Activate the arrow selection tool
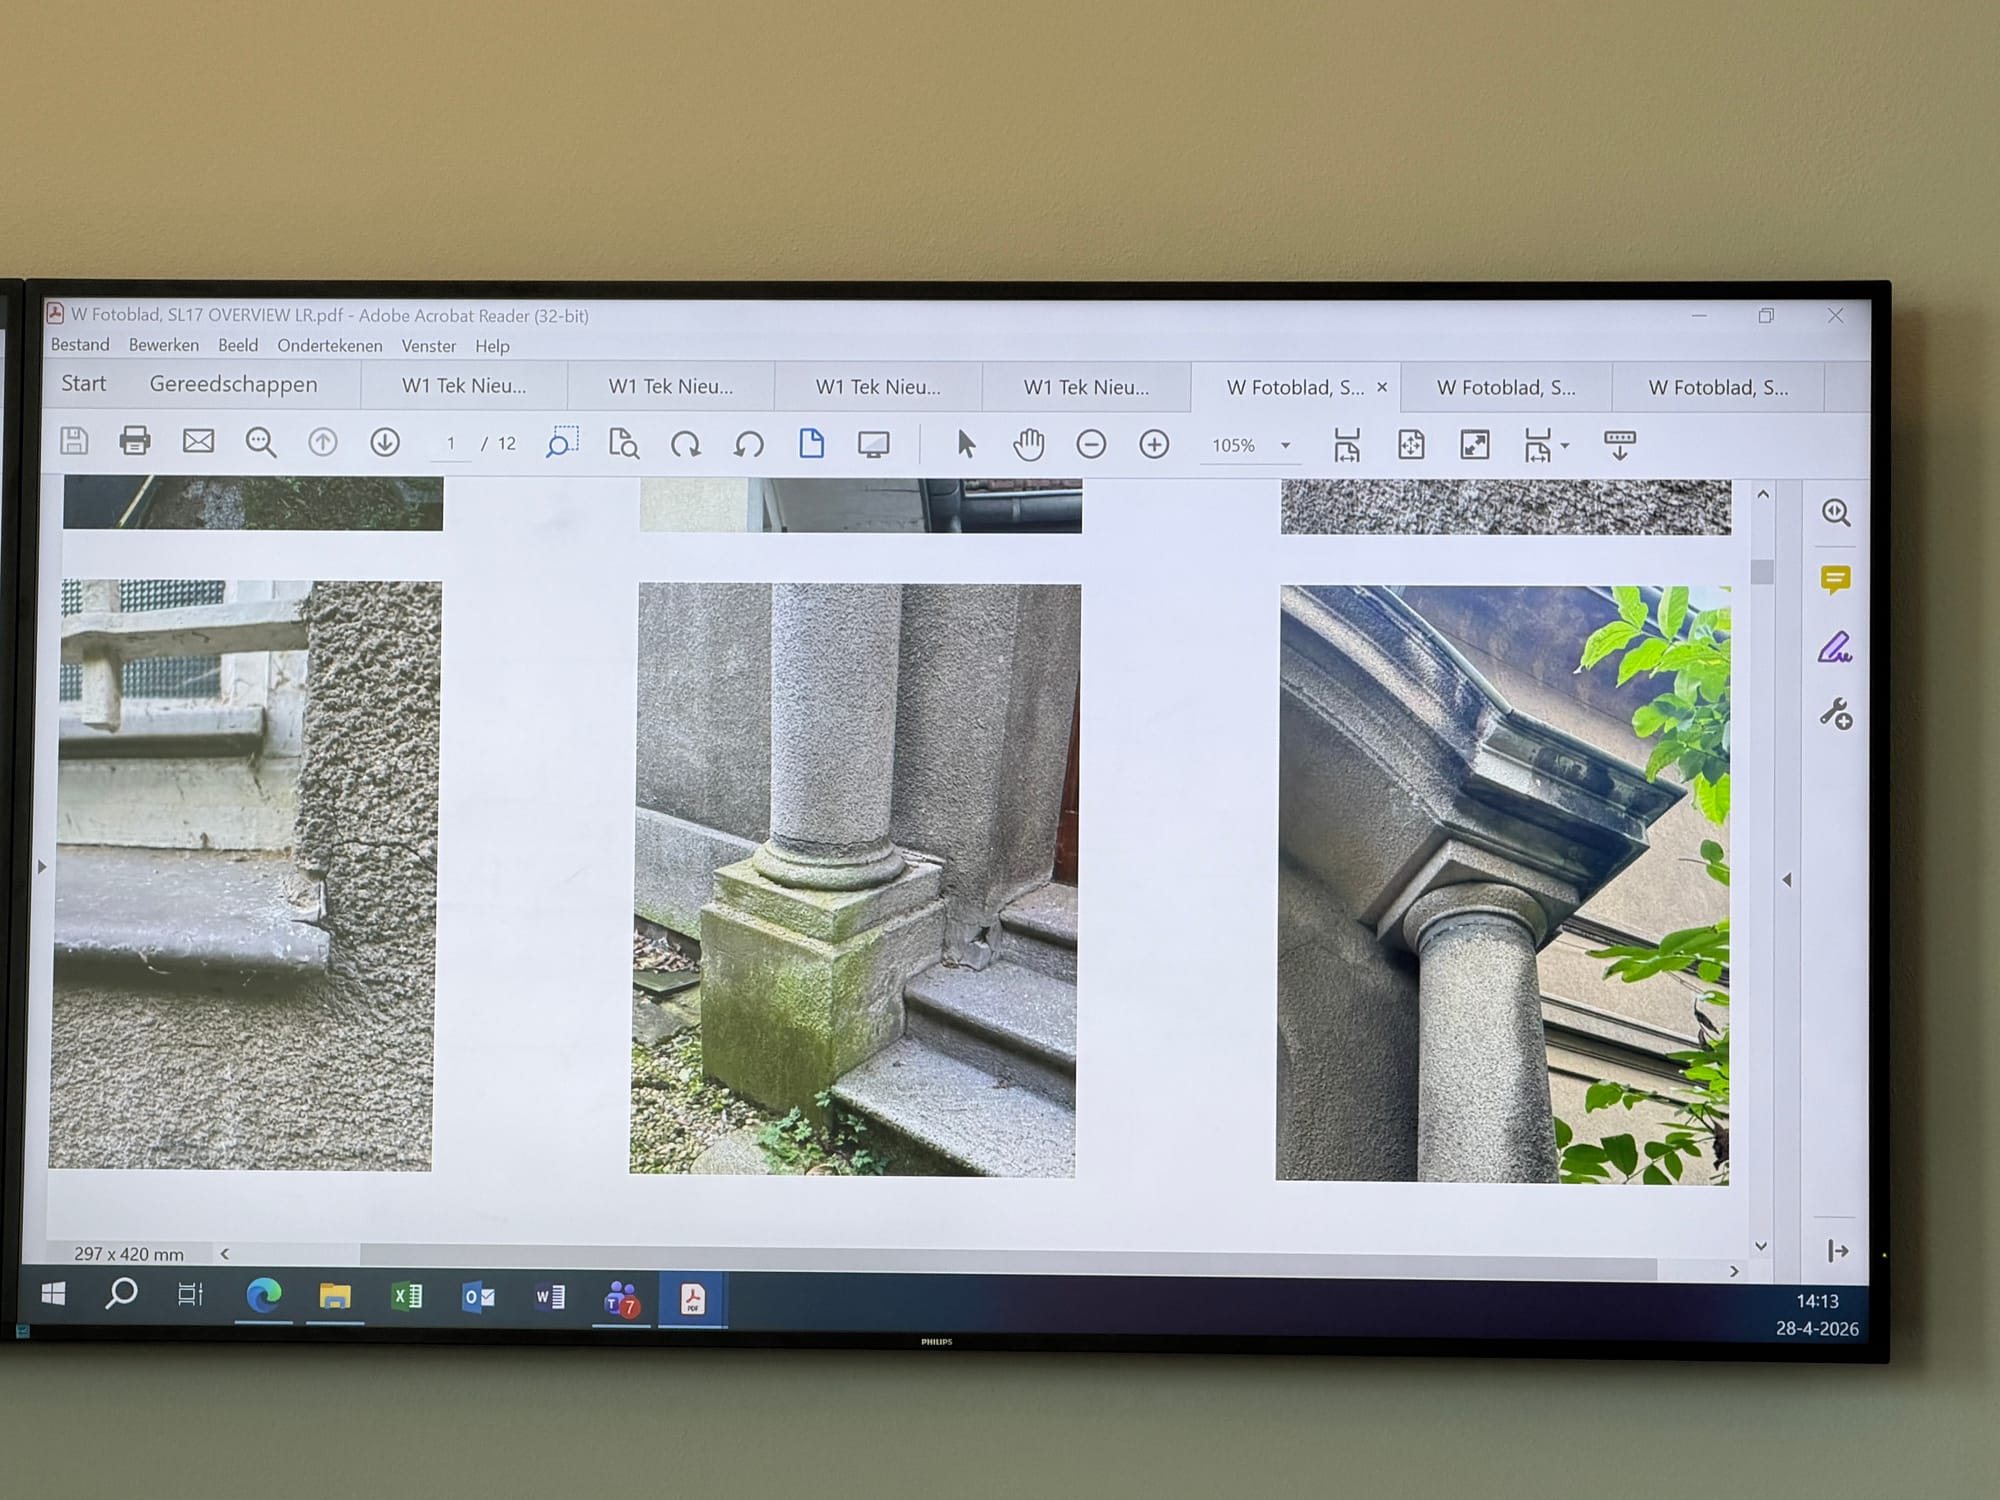This screenshot has height=1500, width=2000. pos(966,444)
